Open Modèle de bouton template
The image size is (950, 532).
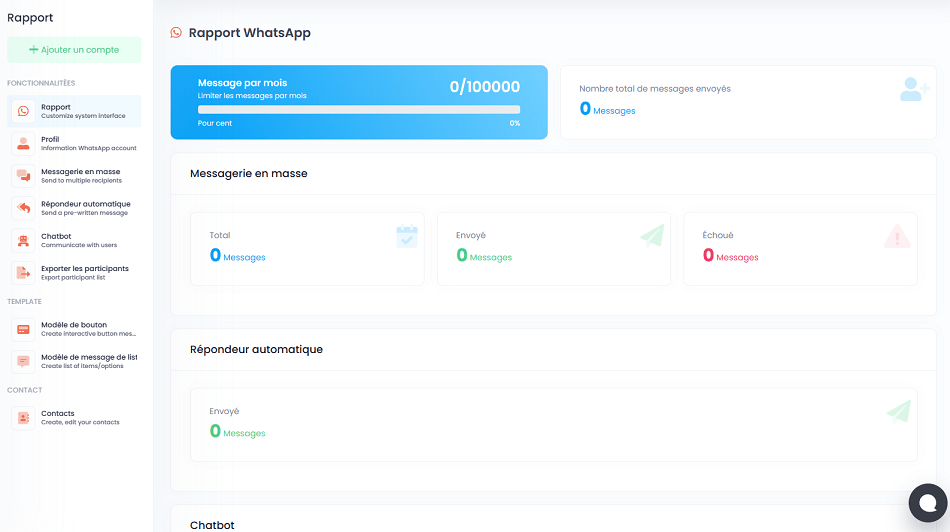[74, 329]
